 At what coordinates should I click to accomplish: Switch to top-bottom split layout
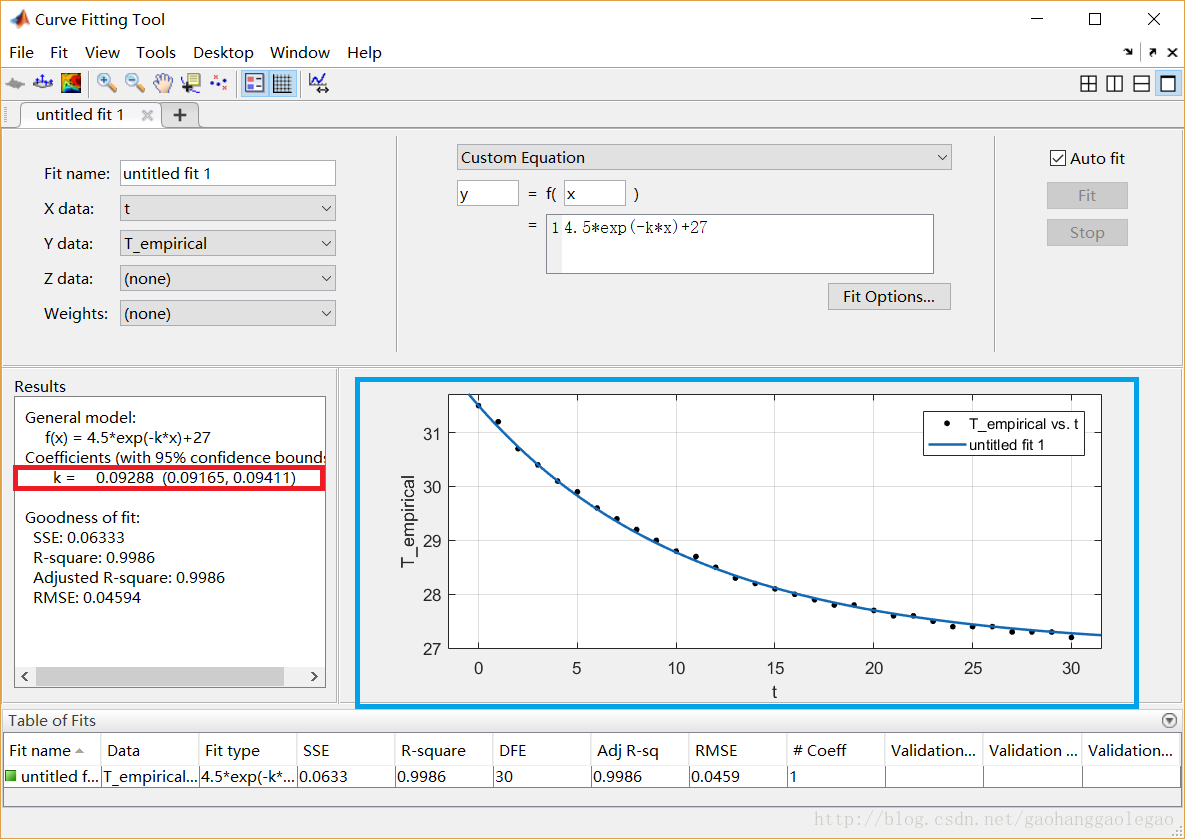(x=1141, y=84)
